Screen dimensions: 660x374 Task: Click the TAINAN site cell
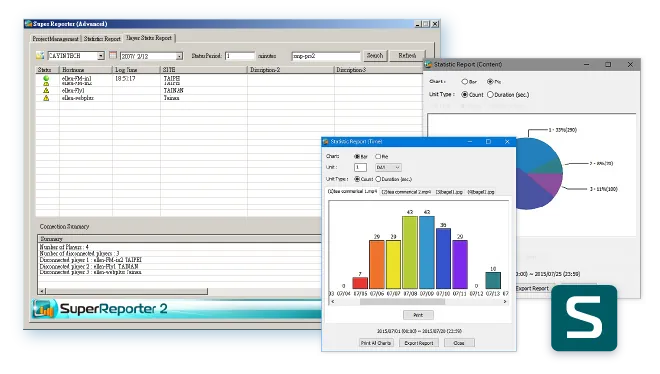173,90
